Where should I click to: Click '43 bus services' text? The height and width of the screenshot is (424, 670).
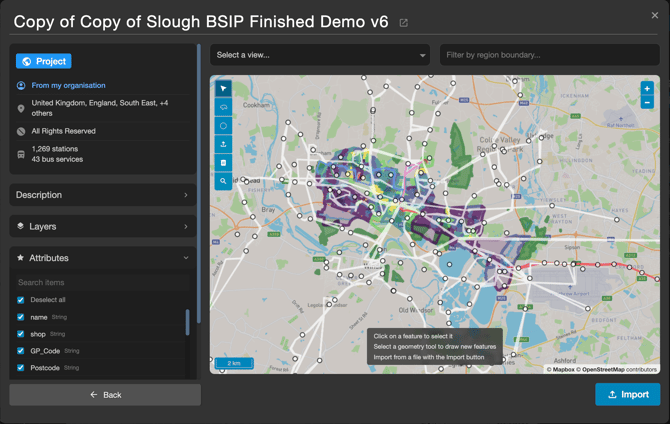pyautogui.click(x=57, y=159)
